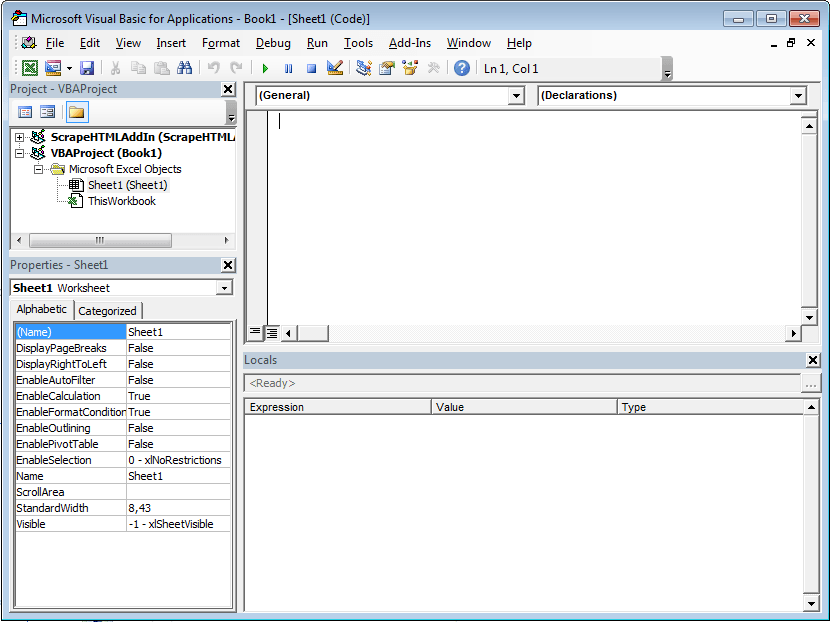The width and height of the screenshot is (830, 622).
Task: Open the Object Browser icon
Action: (x=410, y=68)
